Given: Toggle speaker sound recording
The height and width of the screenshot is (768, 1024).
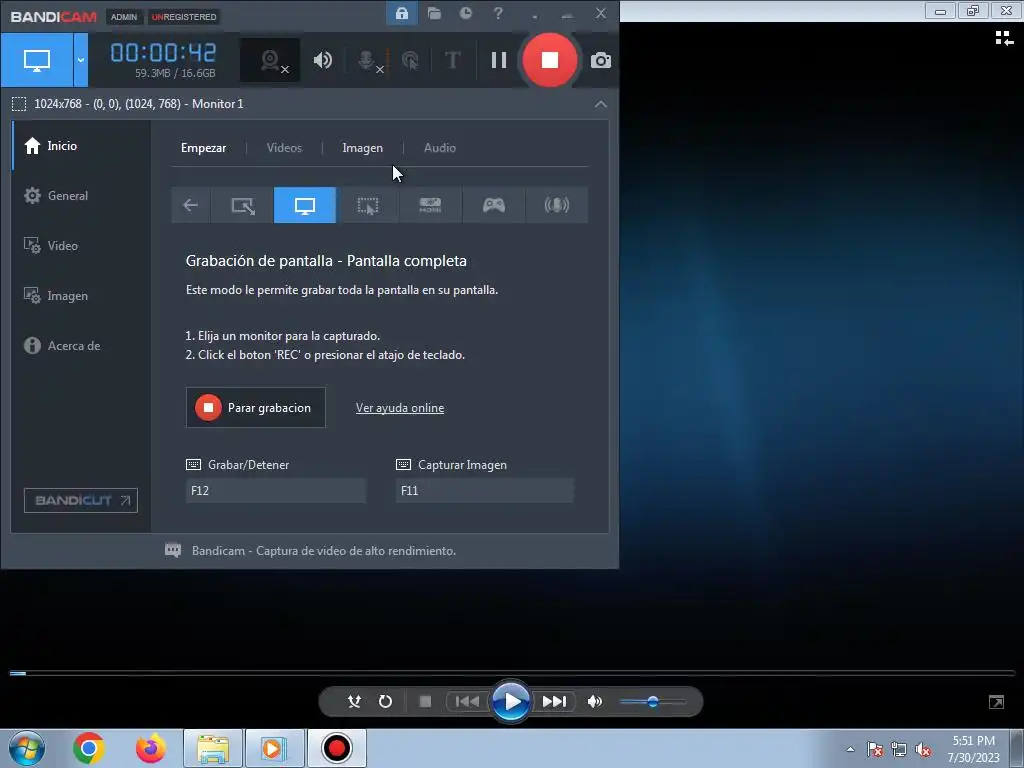Looking at the screenshot, I should pyautogui.click(x=323, y=60).
